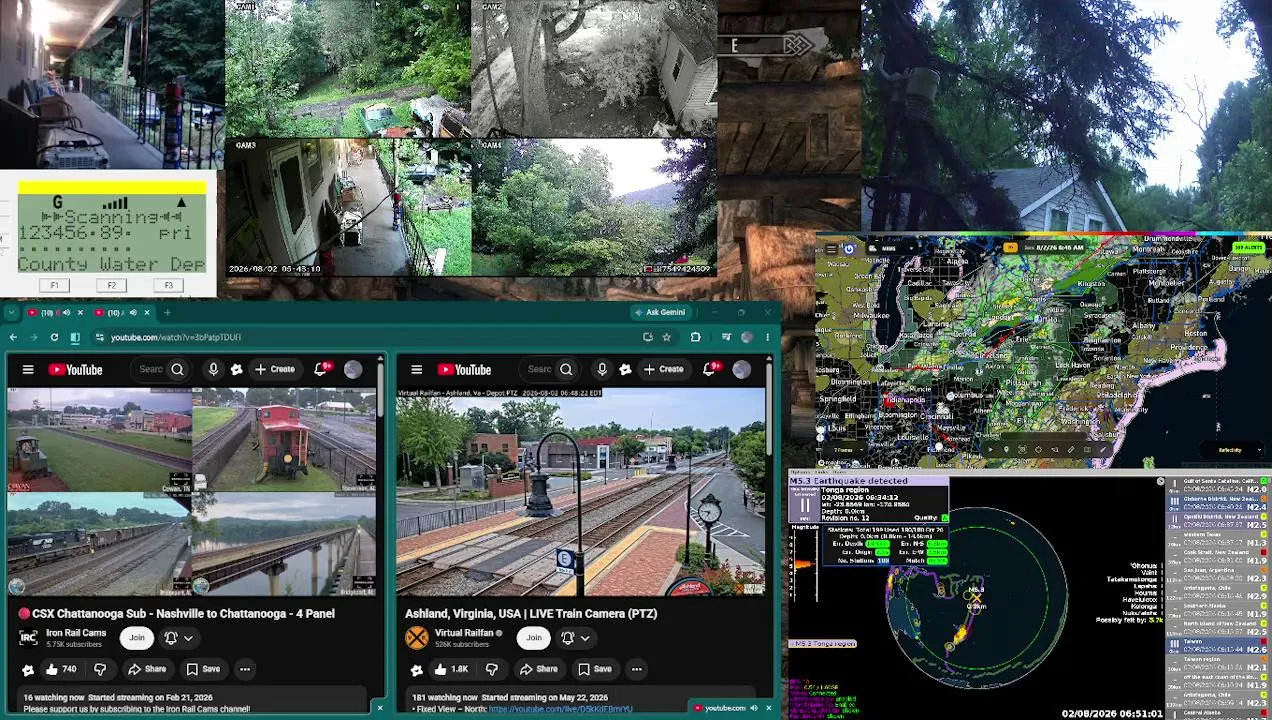Open Chrome extensions puzzle icon
Screen dimensions: 1272x720
[695, 337]
